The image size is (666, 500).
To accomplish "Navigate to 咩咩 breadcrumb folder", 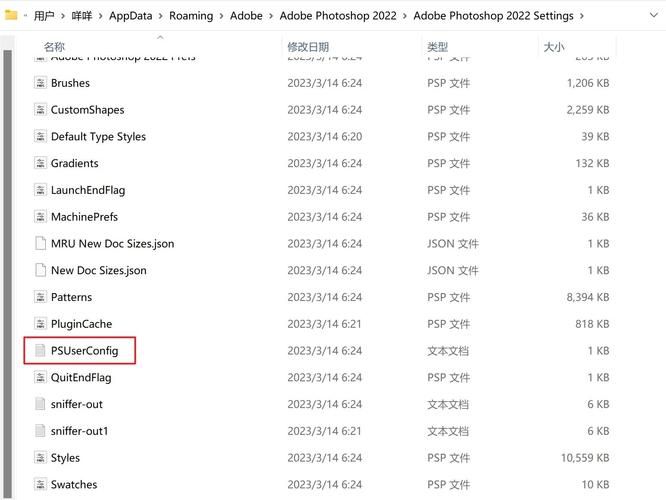I will [x=82, y=16].
